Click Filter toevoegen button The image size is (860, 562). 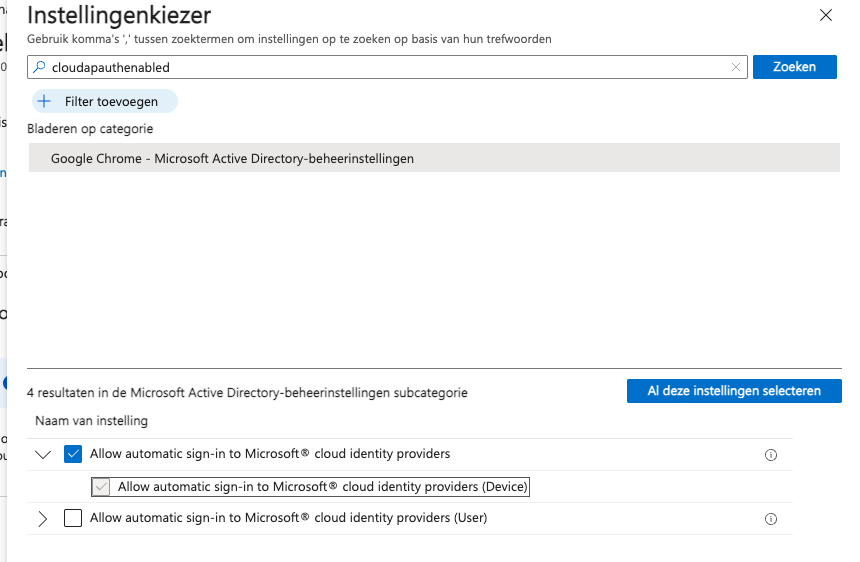(x=105, y=101)
